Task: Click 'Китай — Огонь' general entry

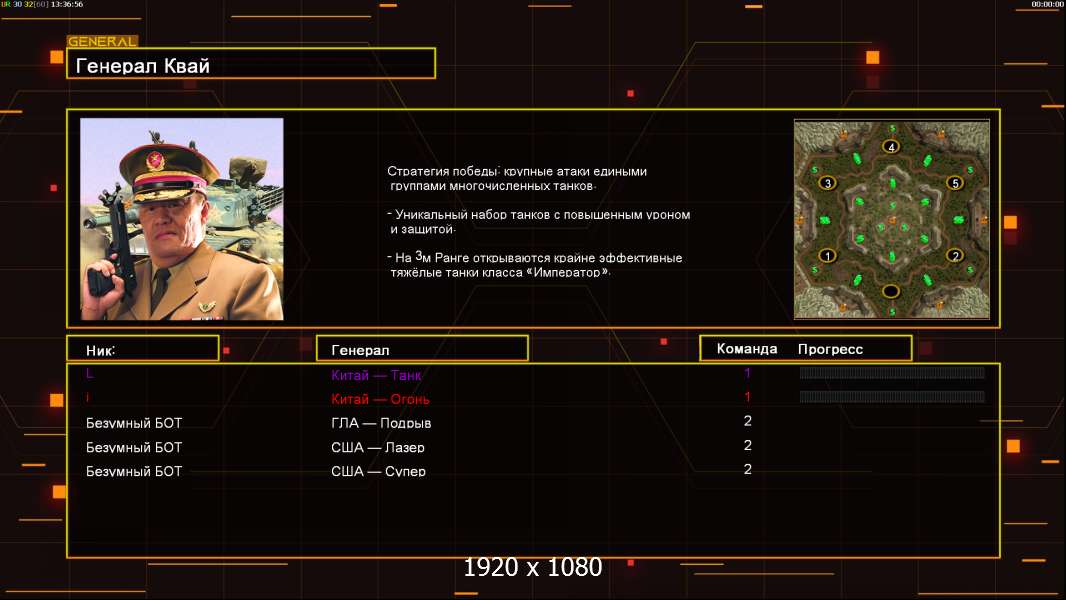Action: [x=380, y=400]
